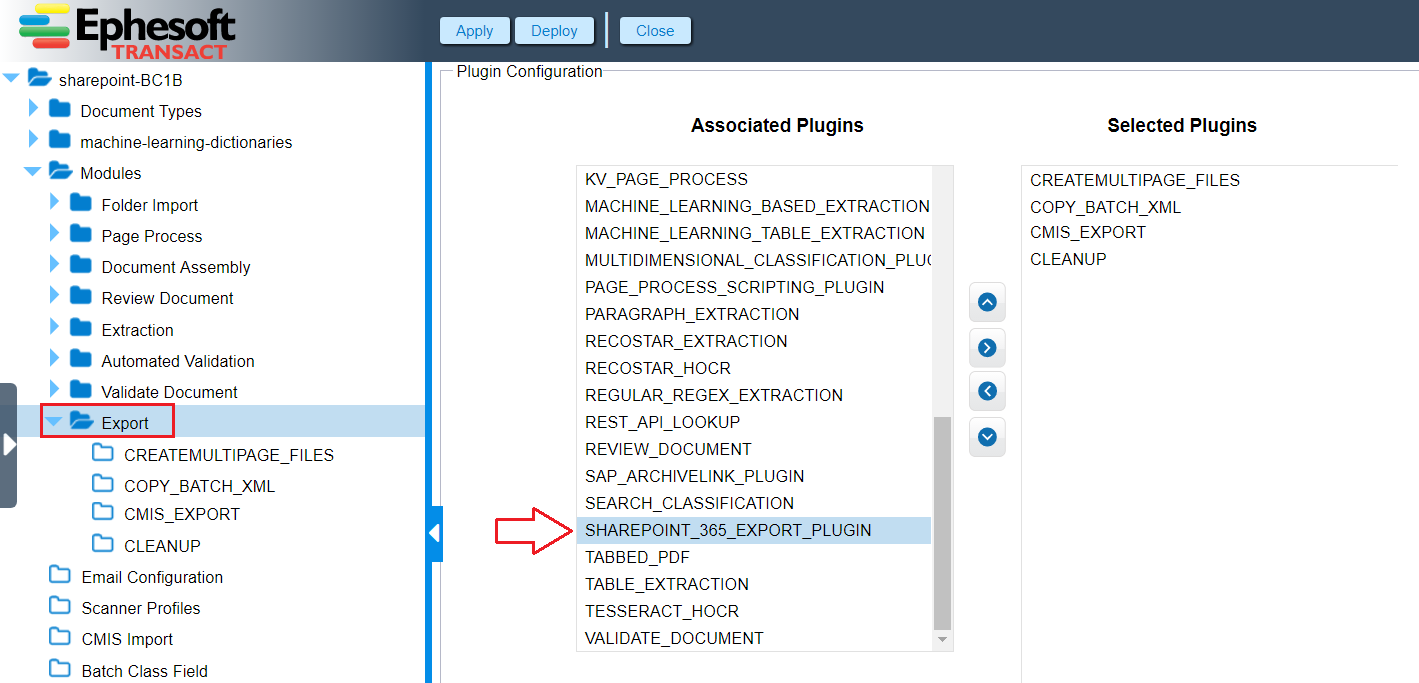The height and width of the screenshot is (683, 1419).
Task: Select TESSERACT_HOCR in Associated Plugins list
Action: point(754,611)
